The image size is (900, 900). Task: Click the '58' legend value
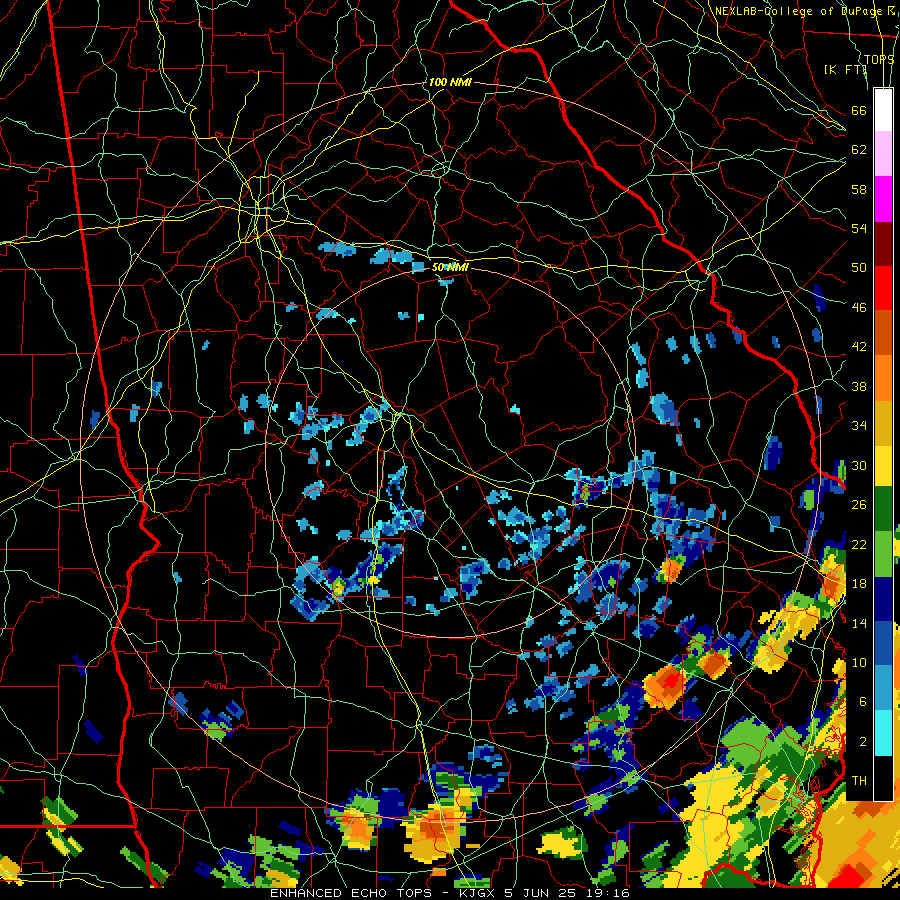pos(859,189)
